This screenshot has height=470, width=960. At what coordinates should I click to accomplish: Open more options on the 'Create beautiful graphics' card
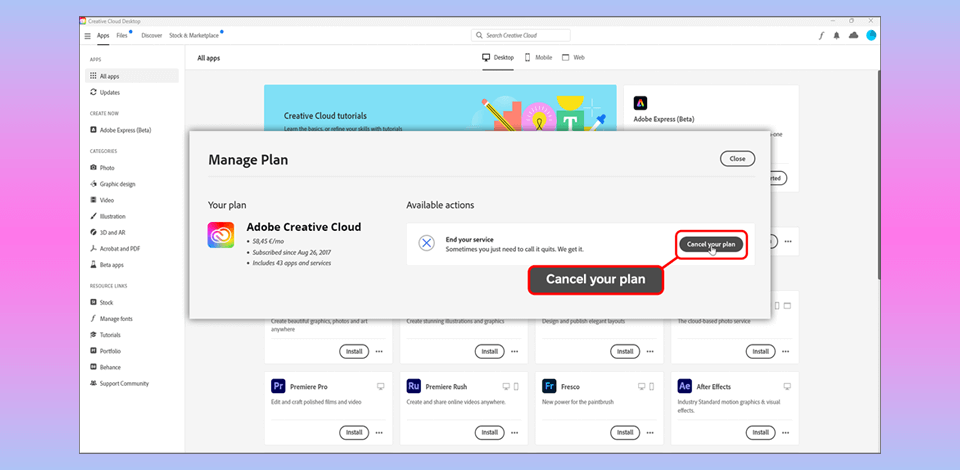click(x=379, y=352)
